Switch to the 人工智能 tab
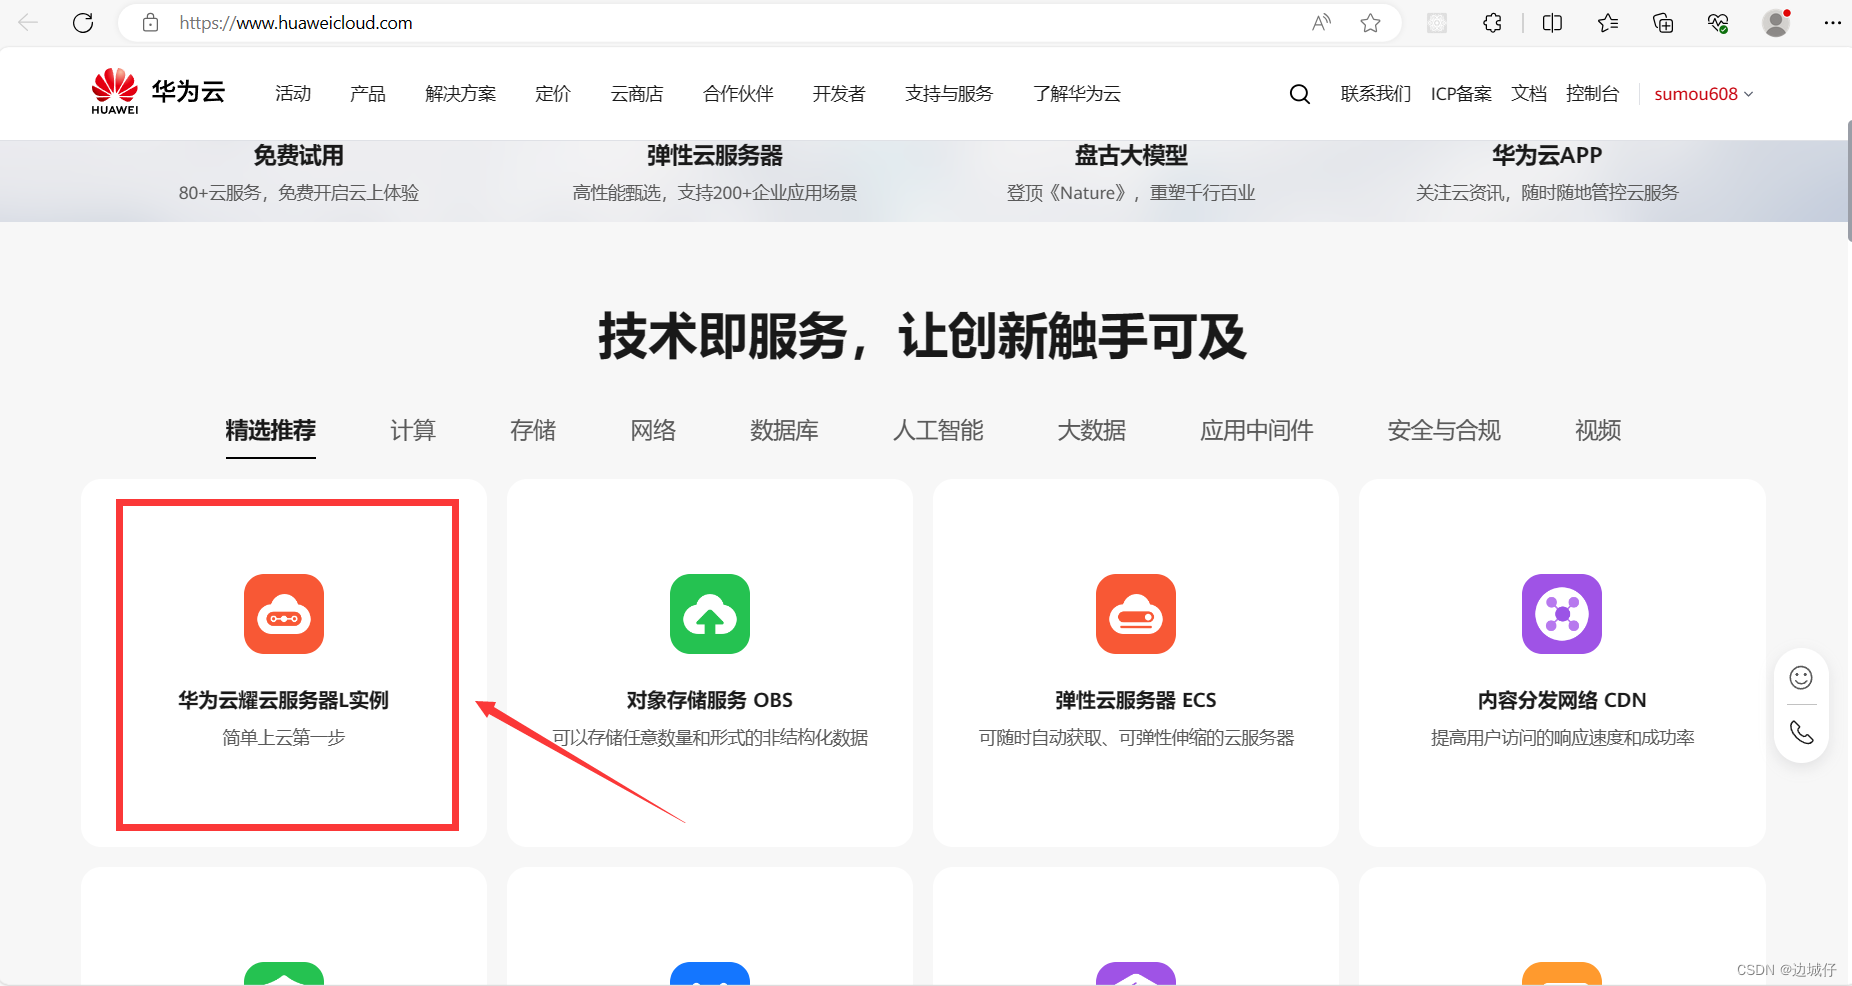 [x=938, y=431]
